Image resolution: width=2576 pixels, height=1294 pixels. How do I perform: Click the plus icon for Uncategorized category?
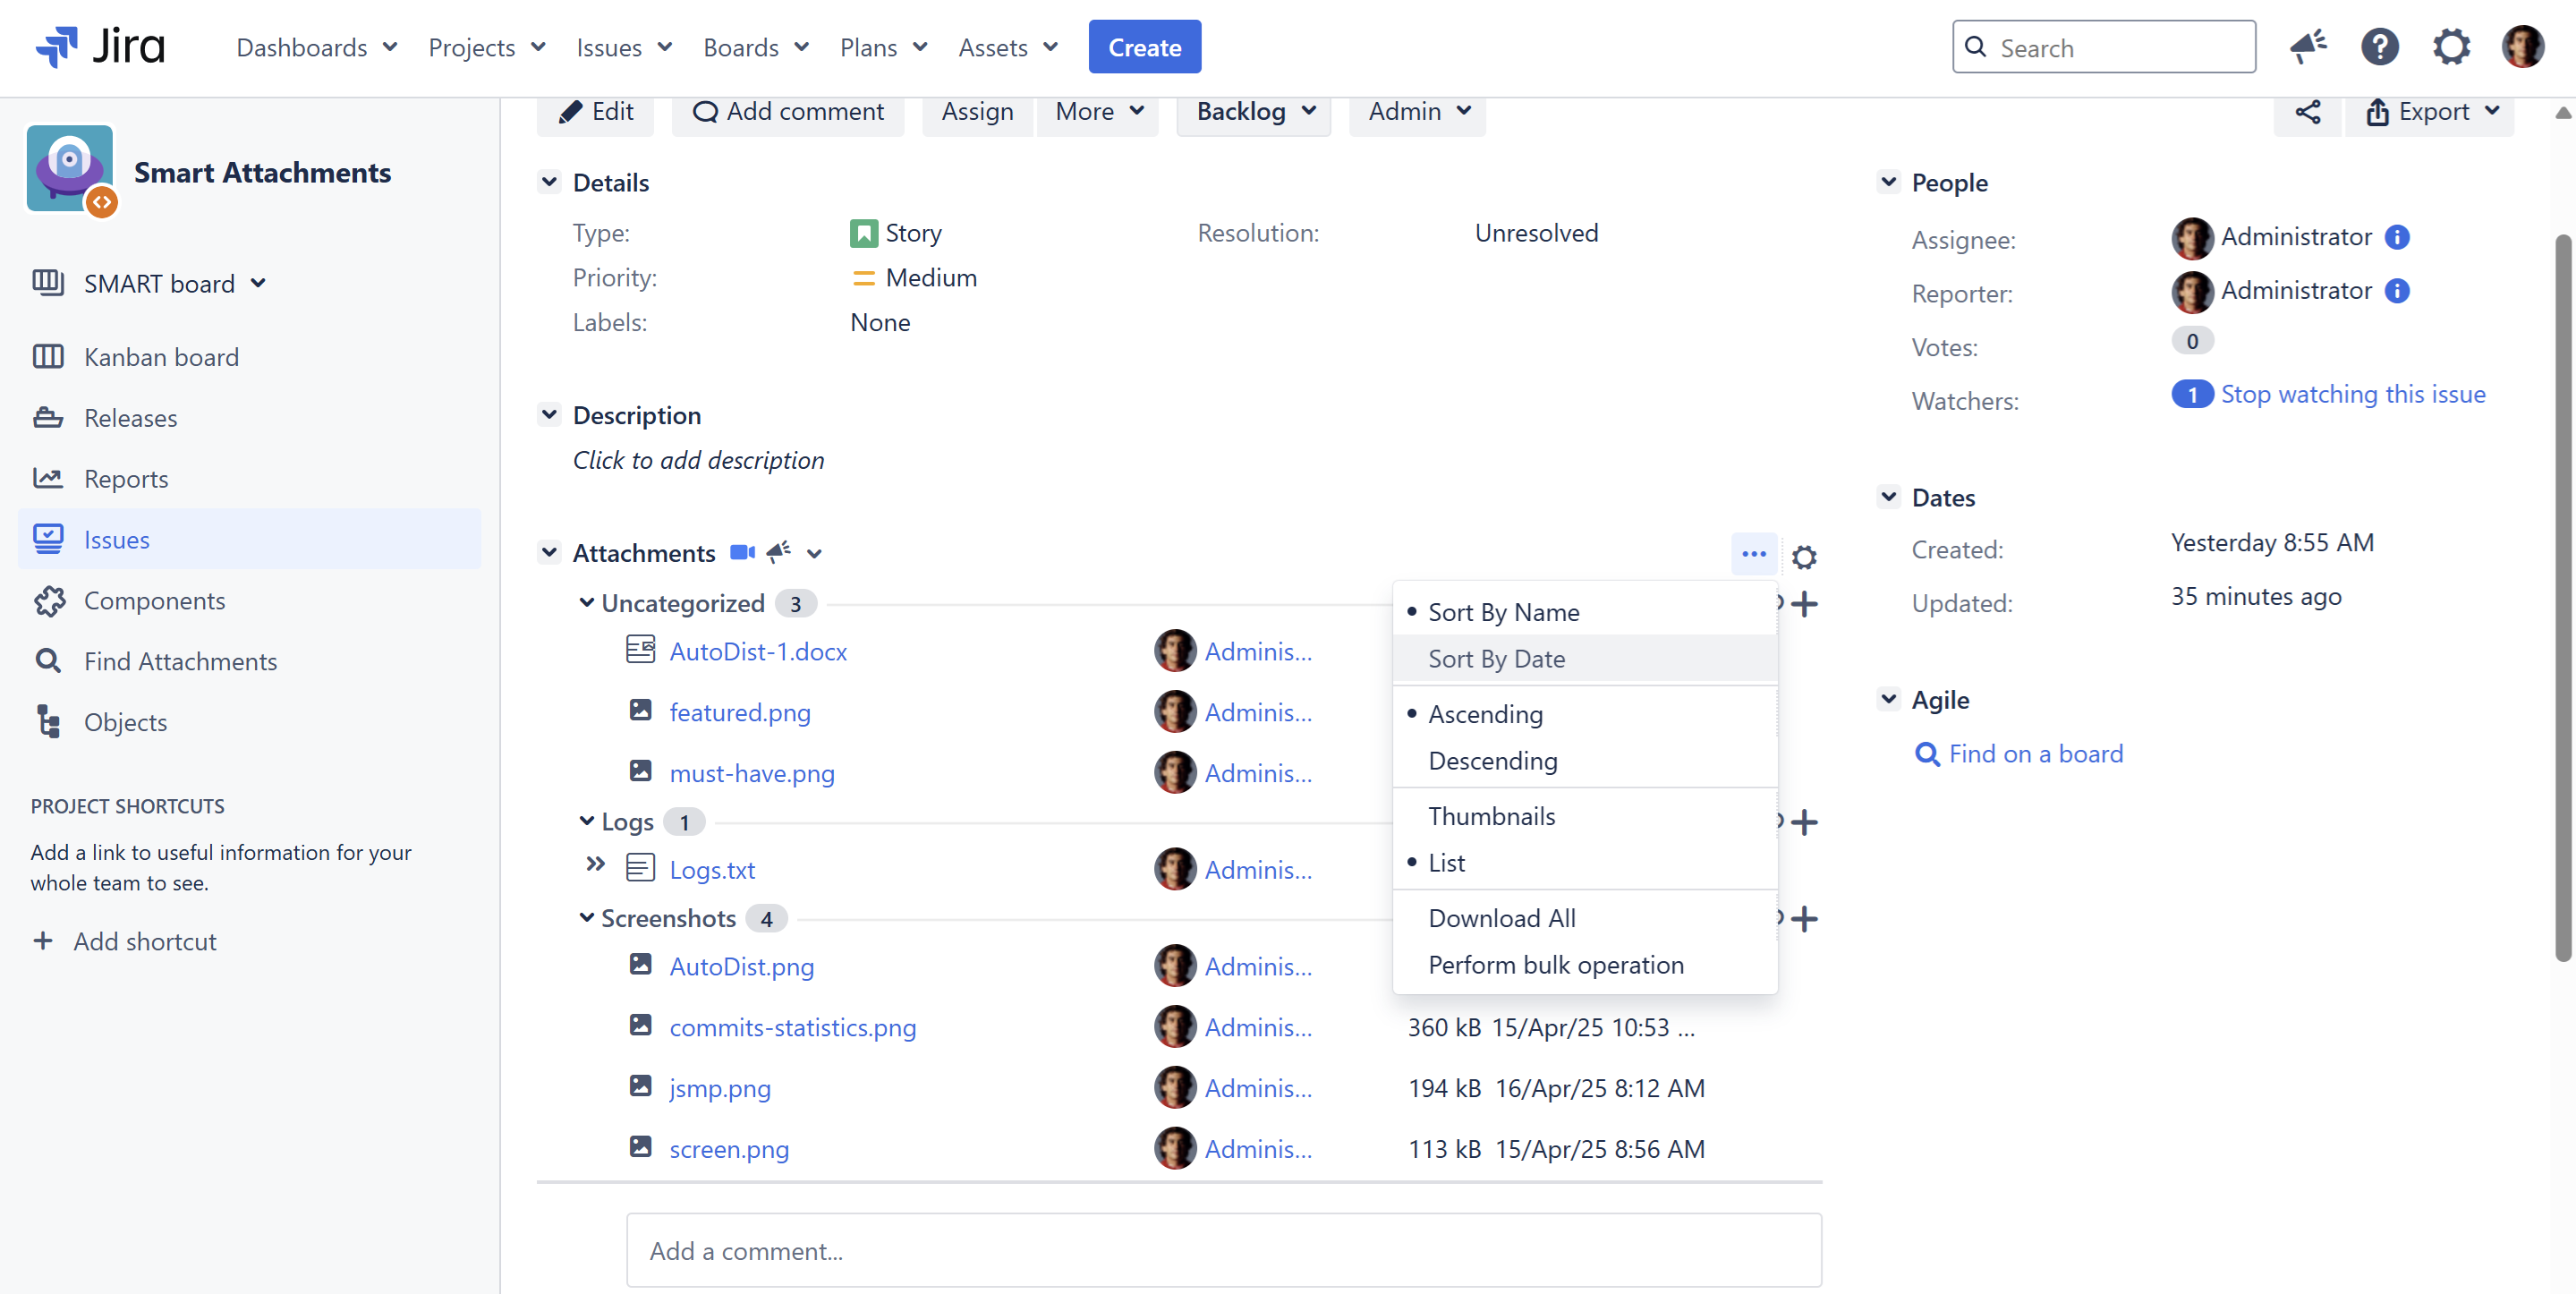pos(1805,604)
